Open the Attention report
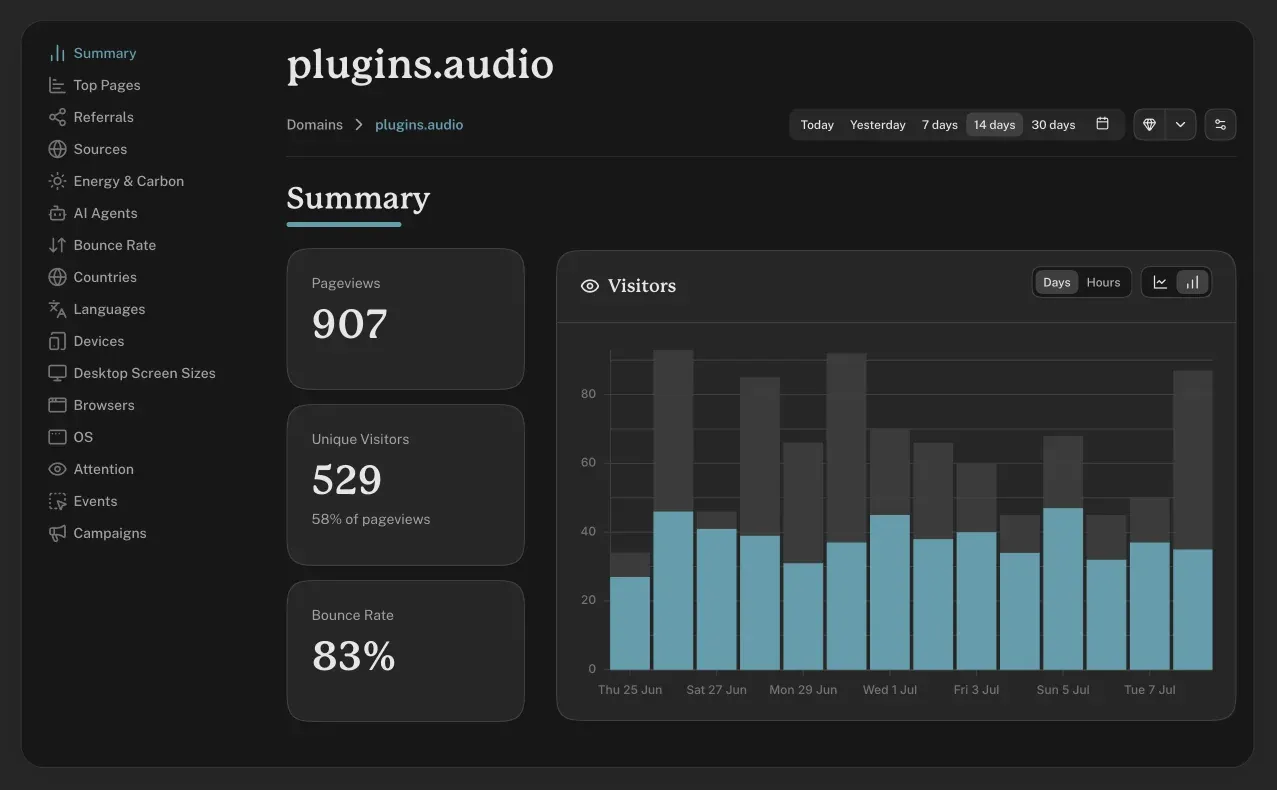 click(x=103, y=469)
